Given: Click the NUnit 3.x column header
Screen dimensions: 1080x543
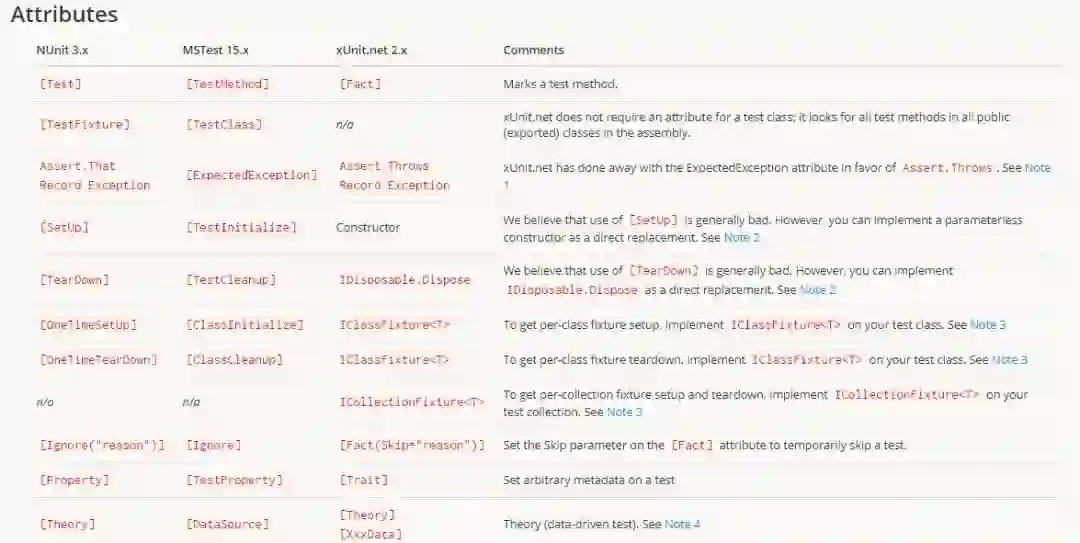Looking at the screenshot, I should tap(62, 50).
